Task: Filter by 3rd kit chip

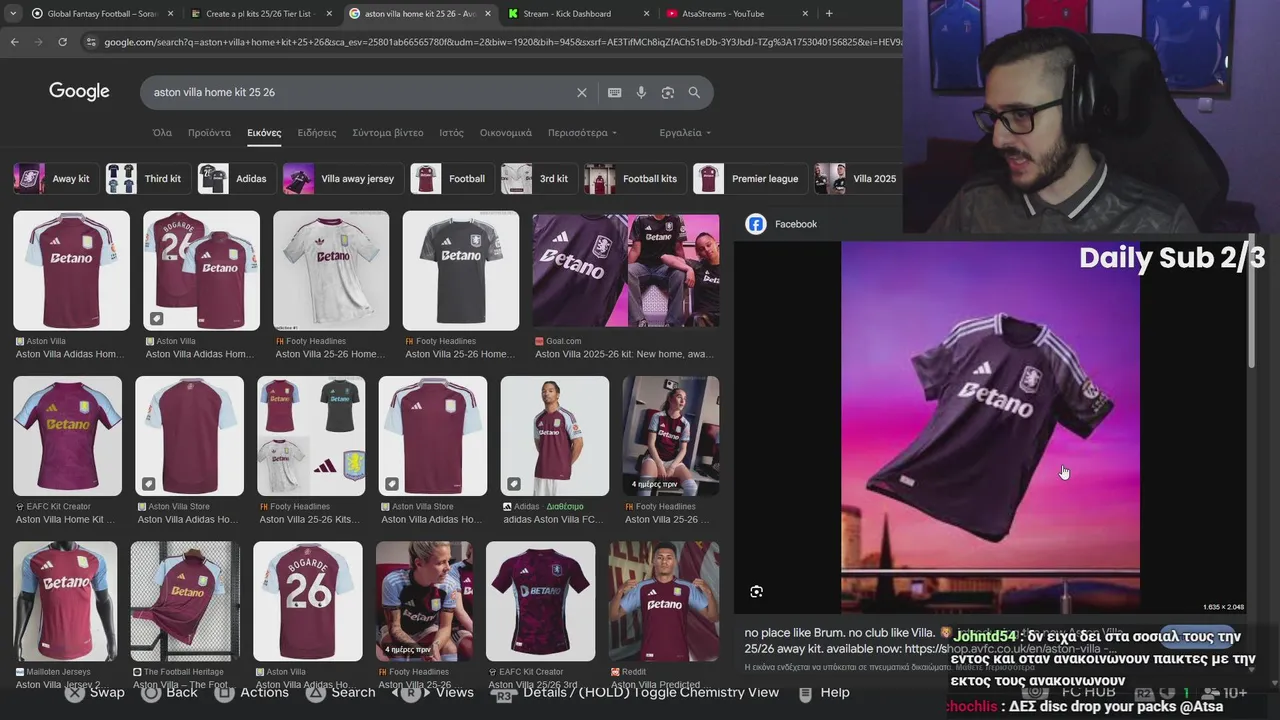Action: [x=538, y=179]
